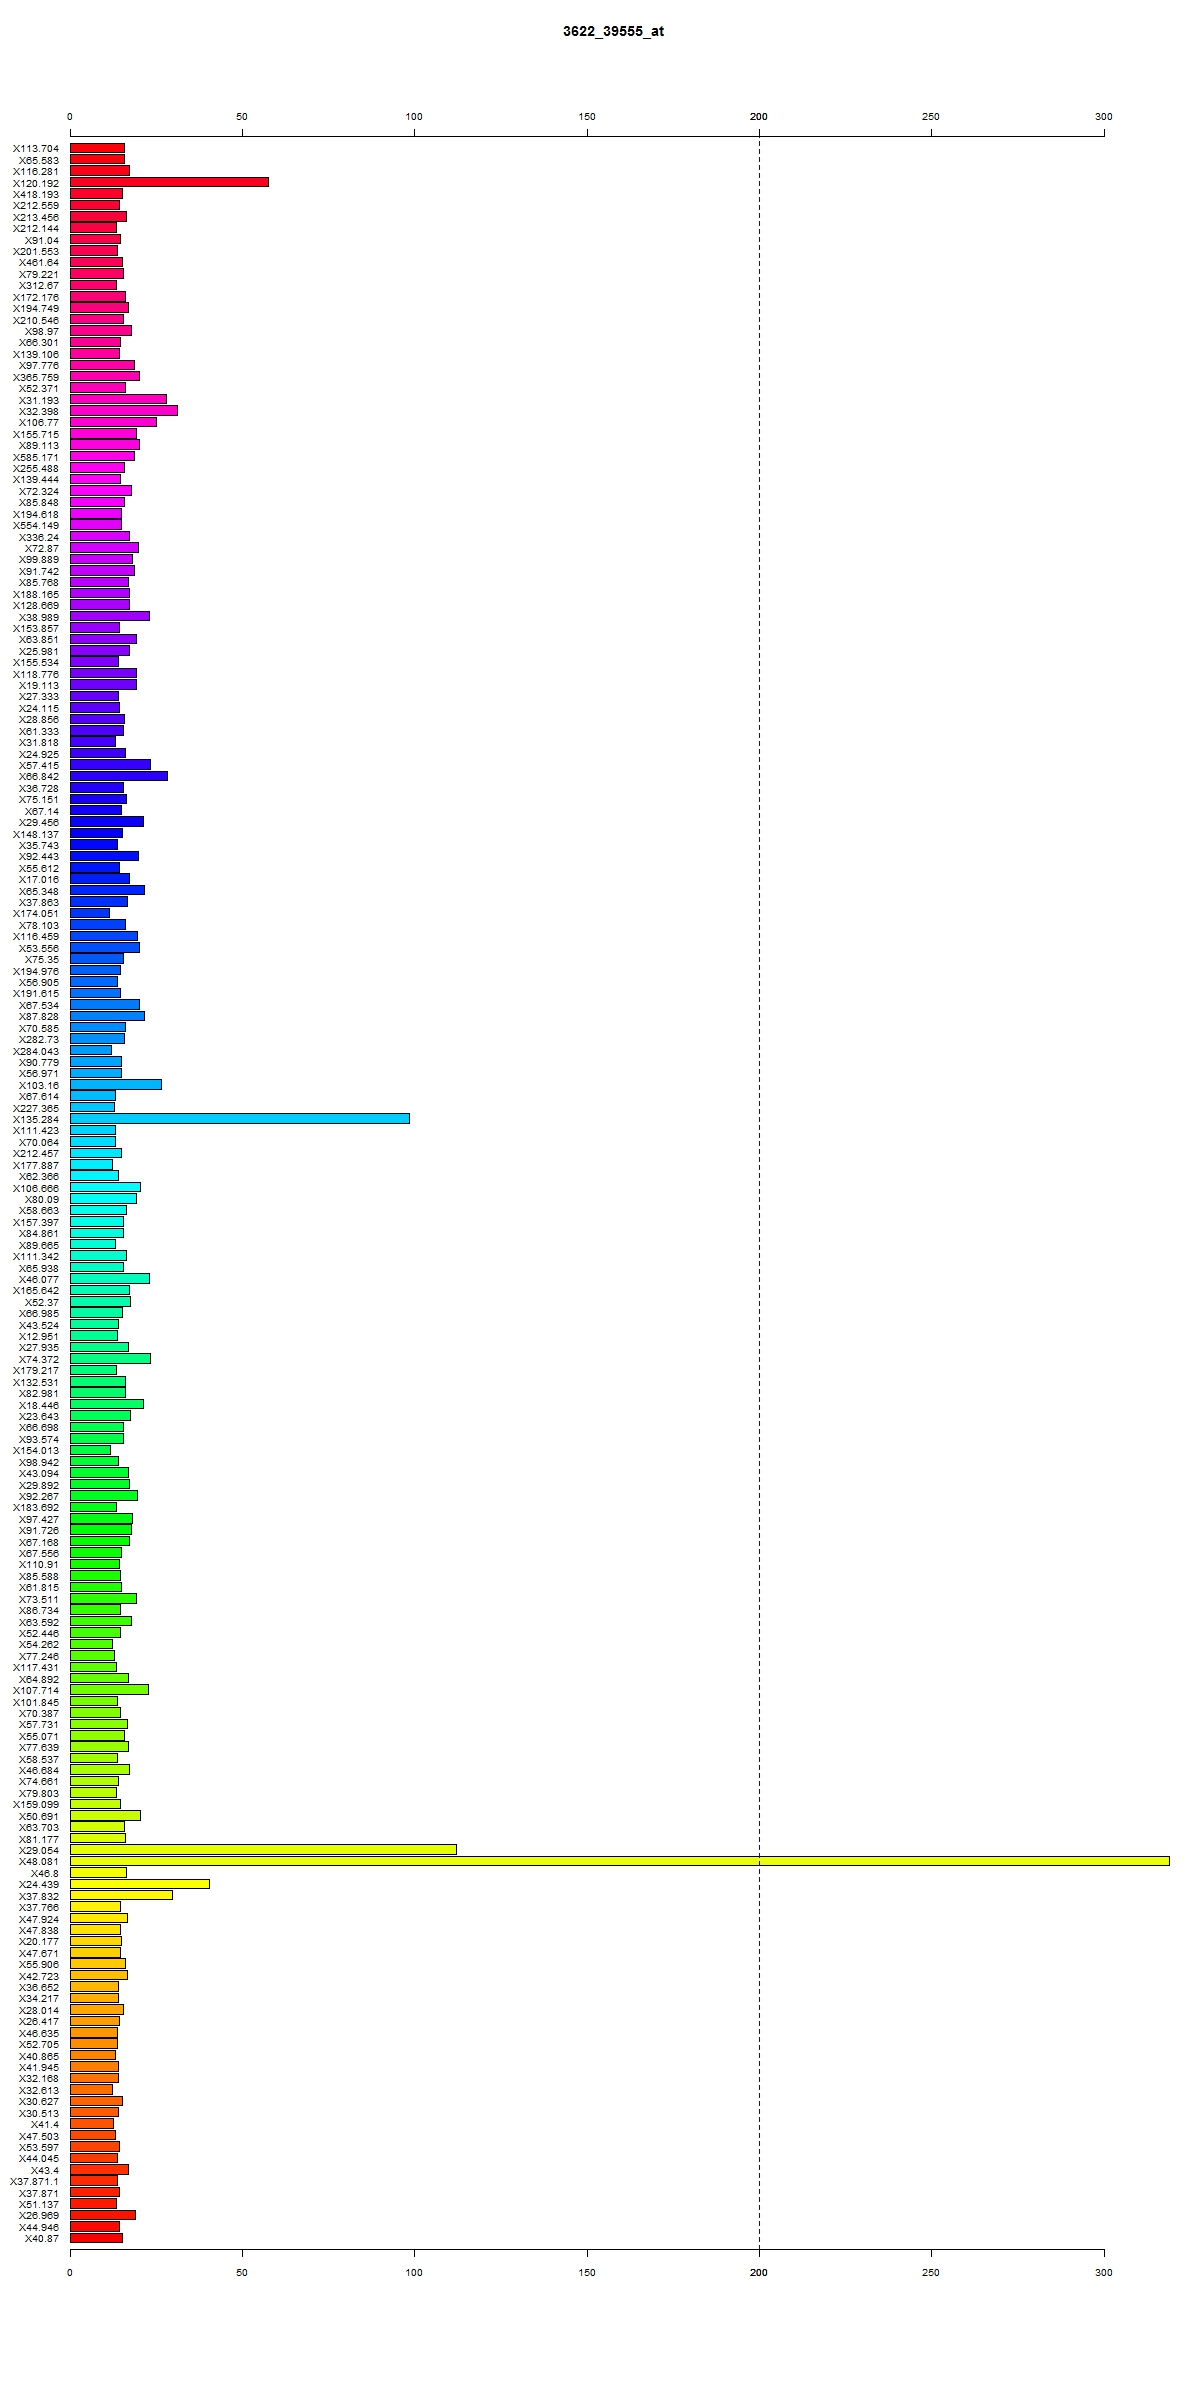
Task: Click the X42.723 row label
Action: point(39,1975)
